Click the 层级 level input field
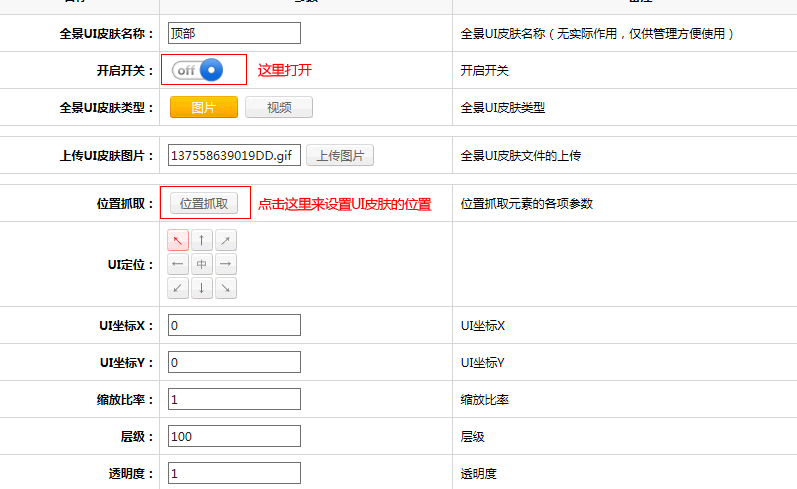Screen dimensions: 797x489 234,436
